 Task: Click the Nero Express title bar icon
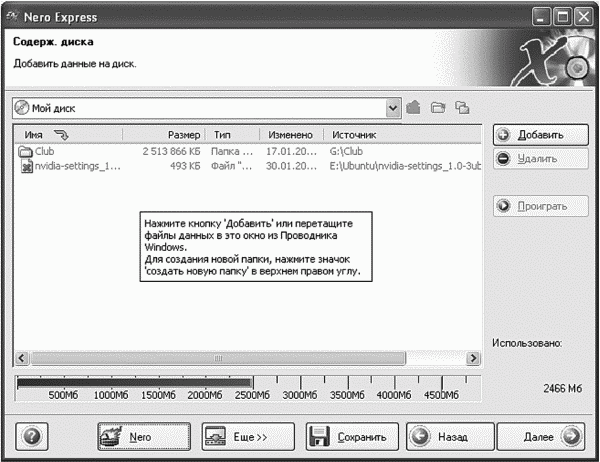pos(12,16)
